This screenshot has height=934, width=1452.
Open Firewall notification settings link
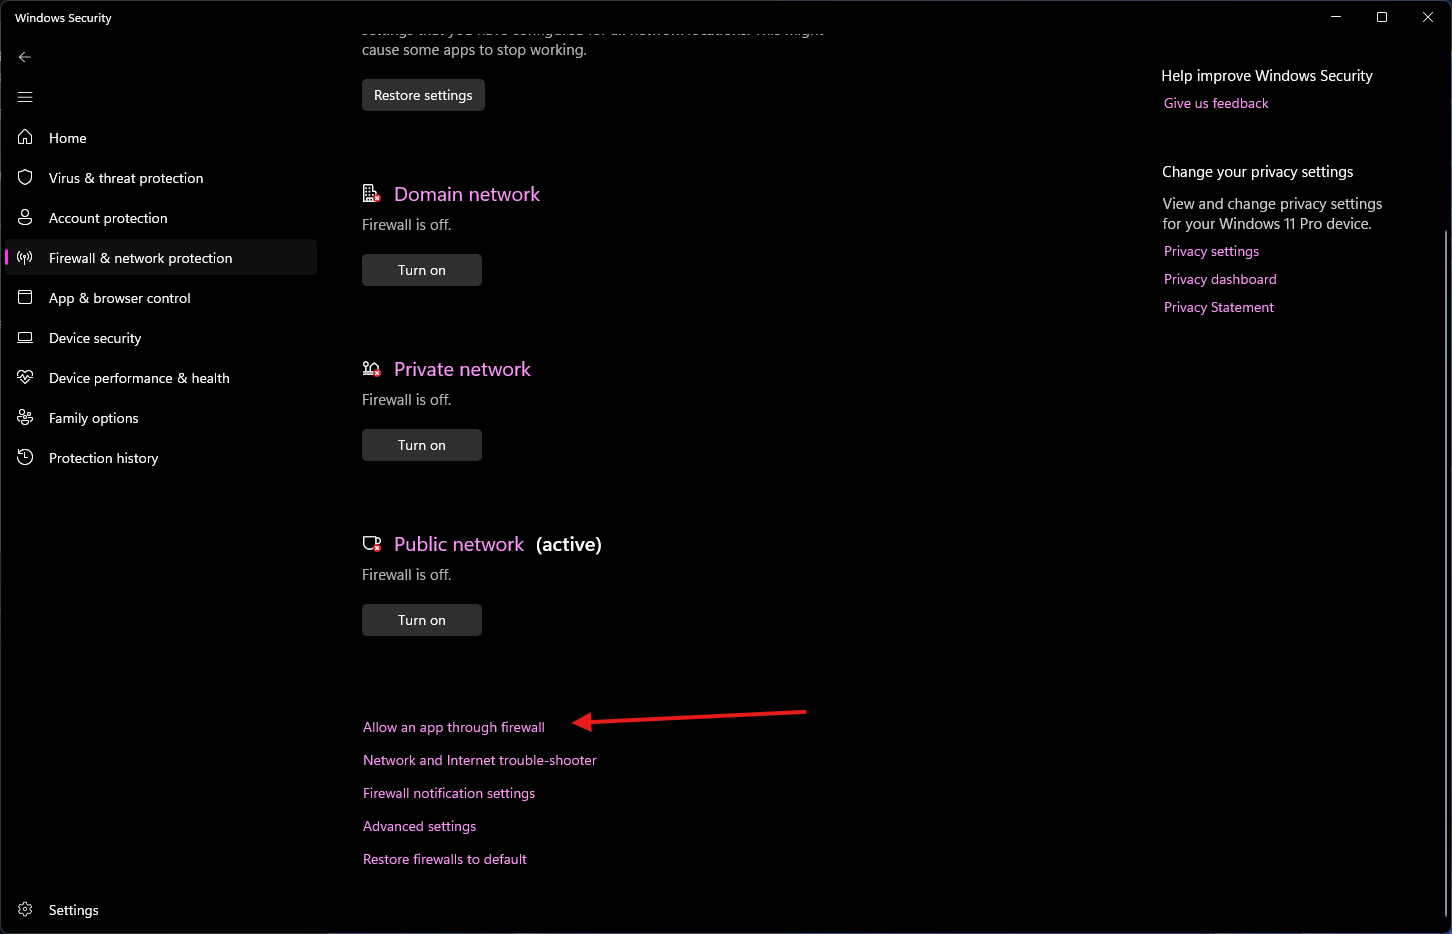coord(449,793)
